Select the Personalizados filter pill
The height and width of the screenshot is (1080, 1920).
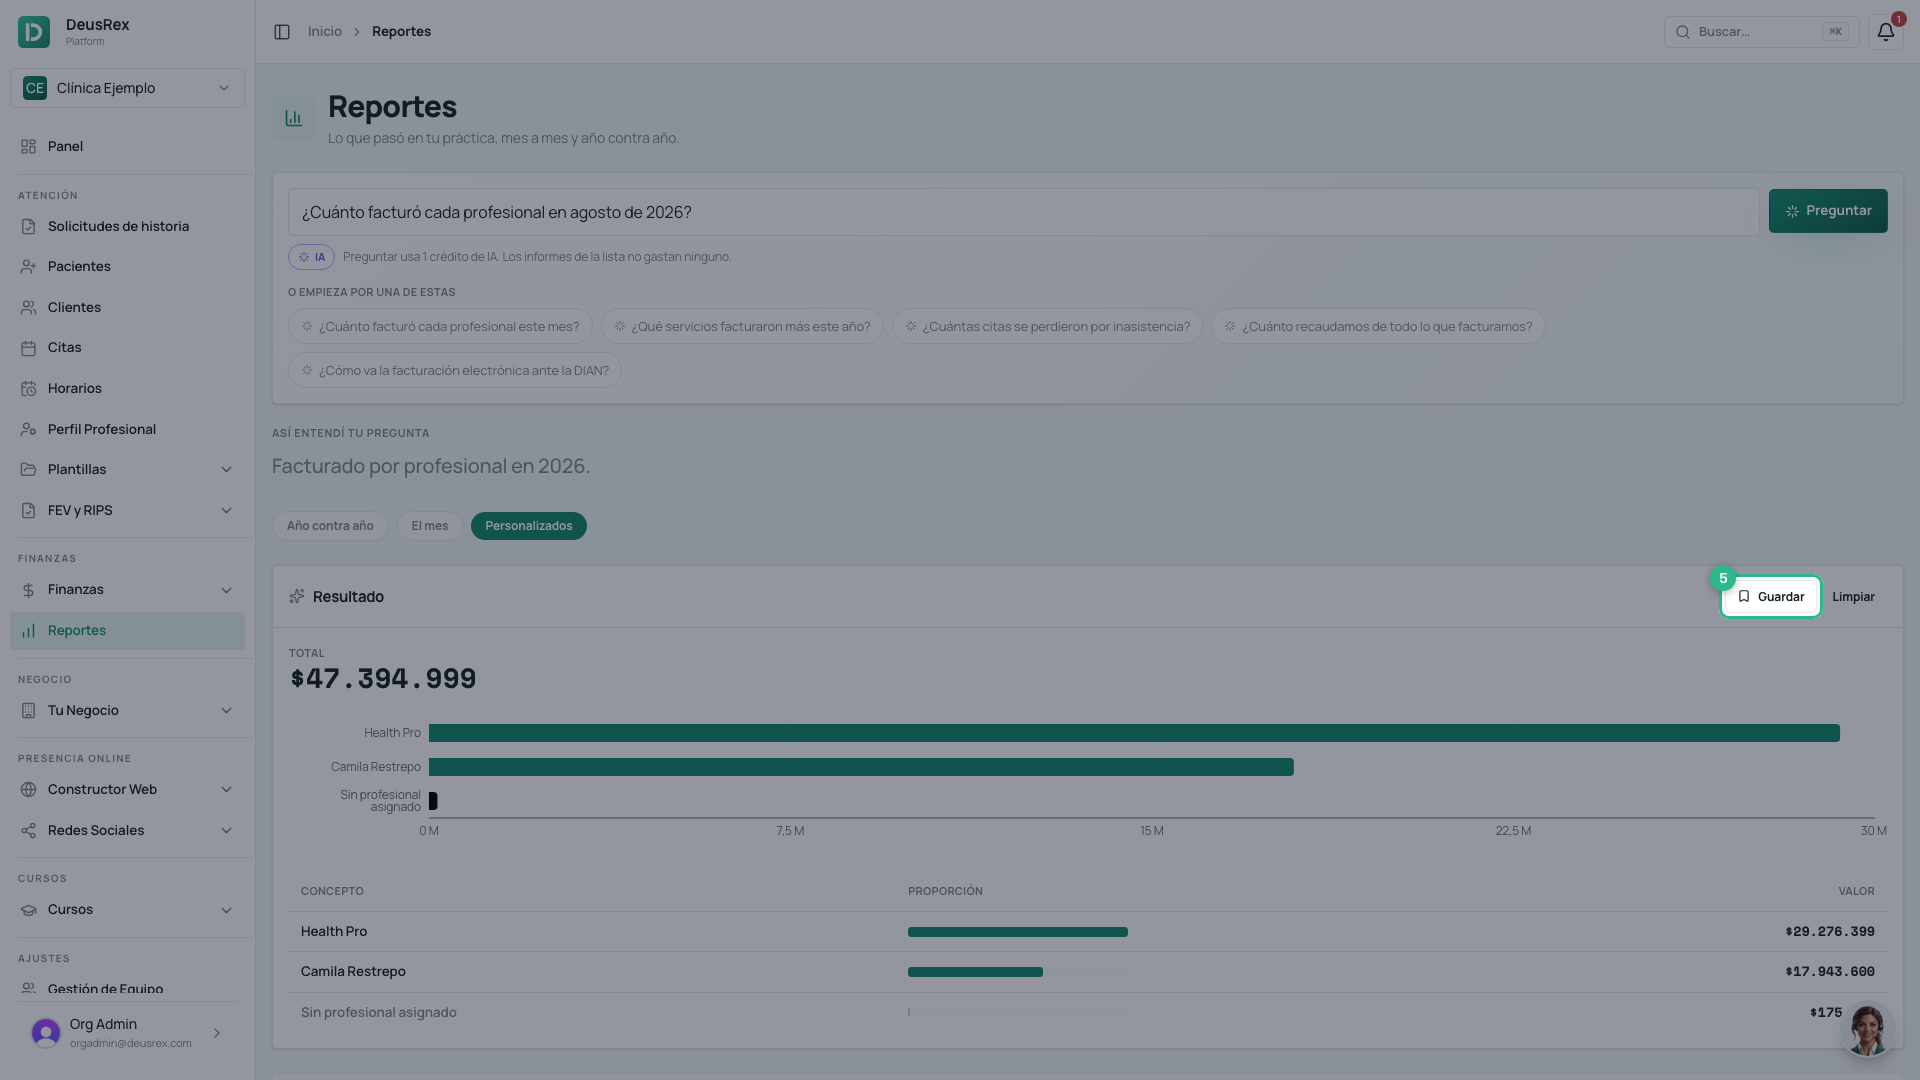(x=529, y=526)
